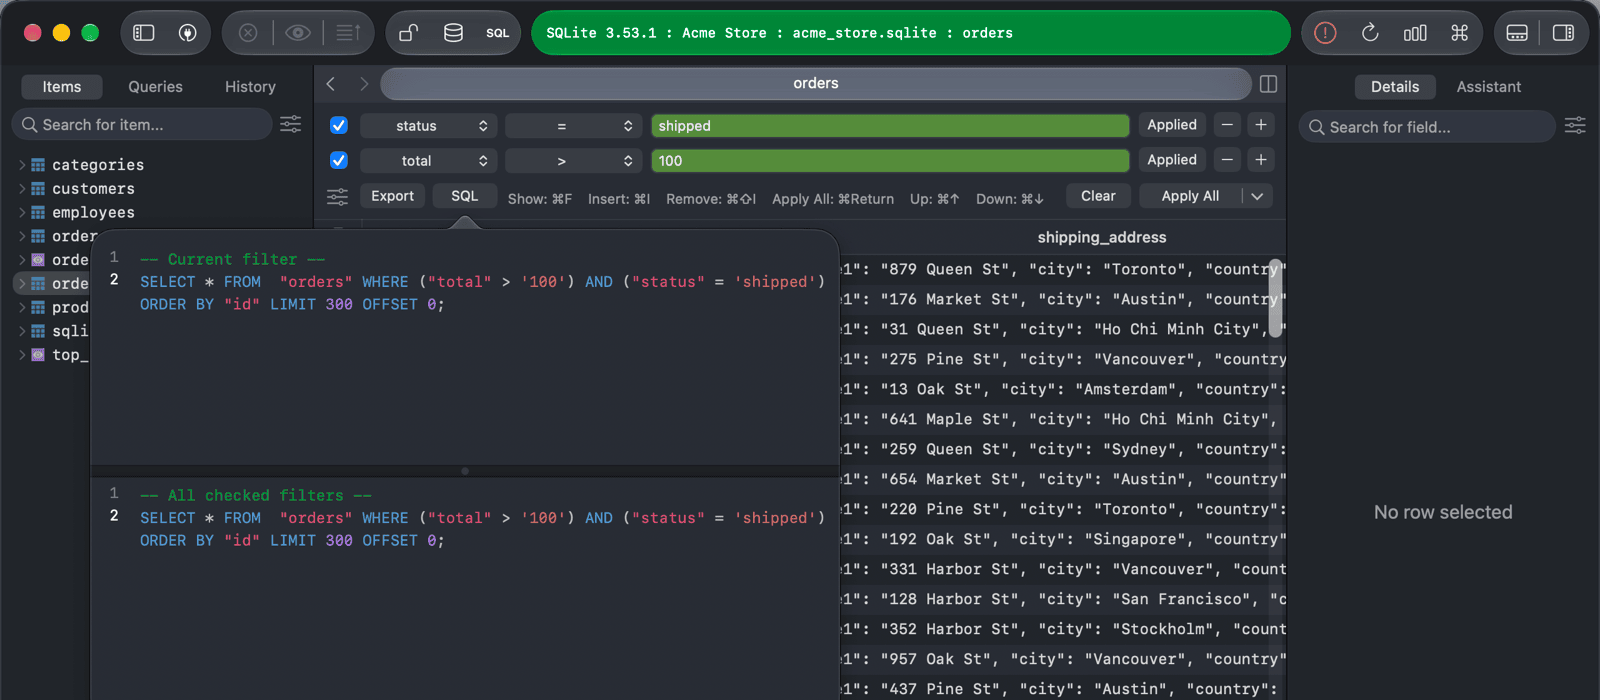Select the orders table tab
Viewport: 1600px width, 700px height.
pos(816,84)
